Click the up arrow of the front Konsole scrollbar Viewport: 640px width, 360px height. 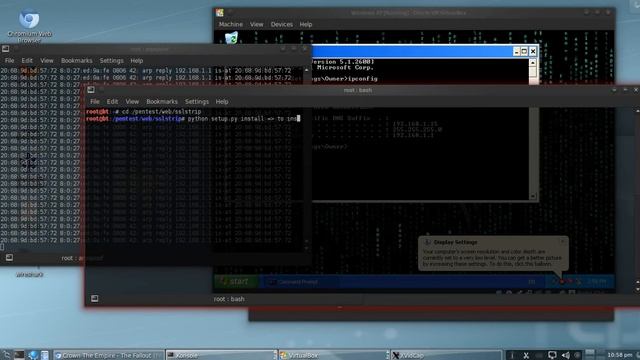point(638,111)
